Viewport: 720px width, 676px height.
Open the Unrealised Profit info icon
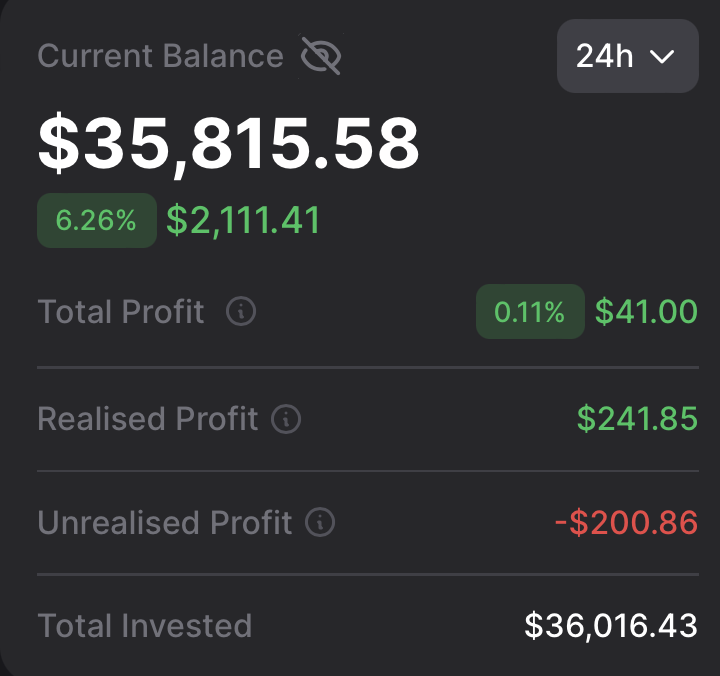pos(320,522)
